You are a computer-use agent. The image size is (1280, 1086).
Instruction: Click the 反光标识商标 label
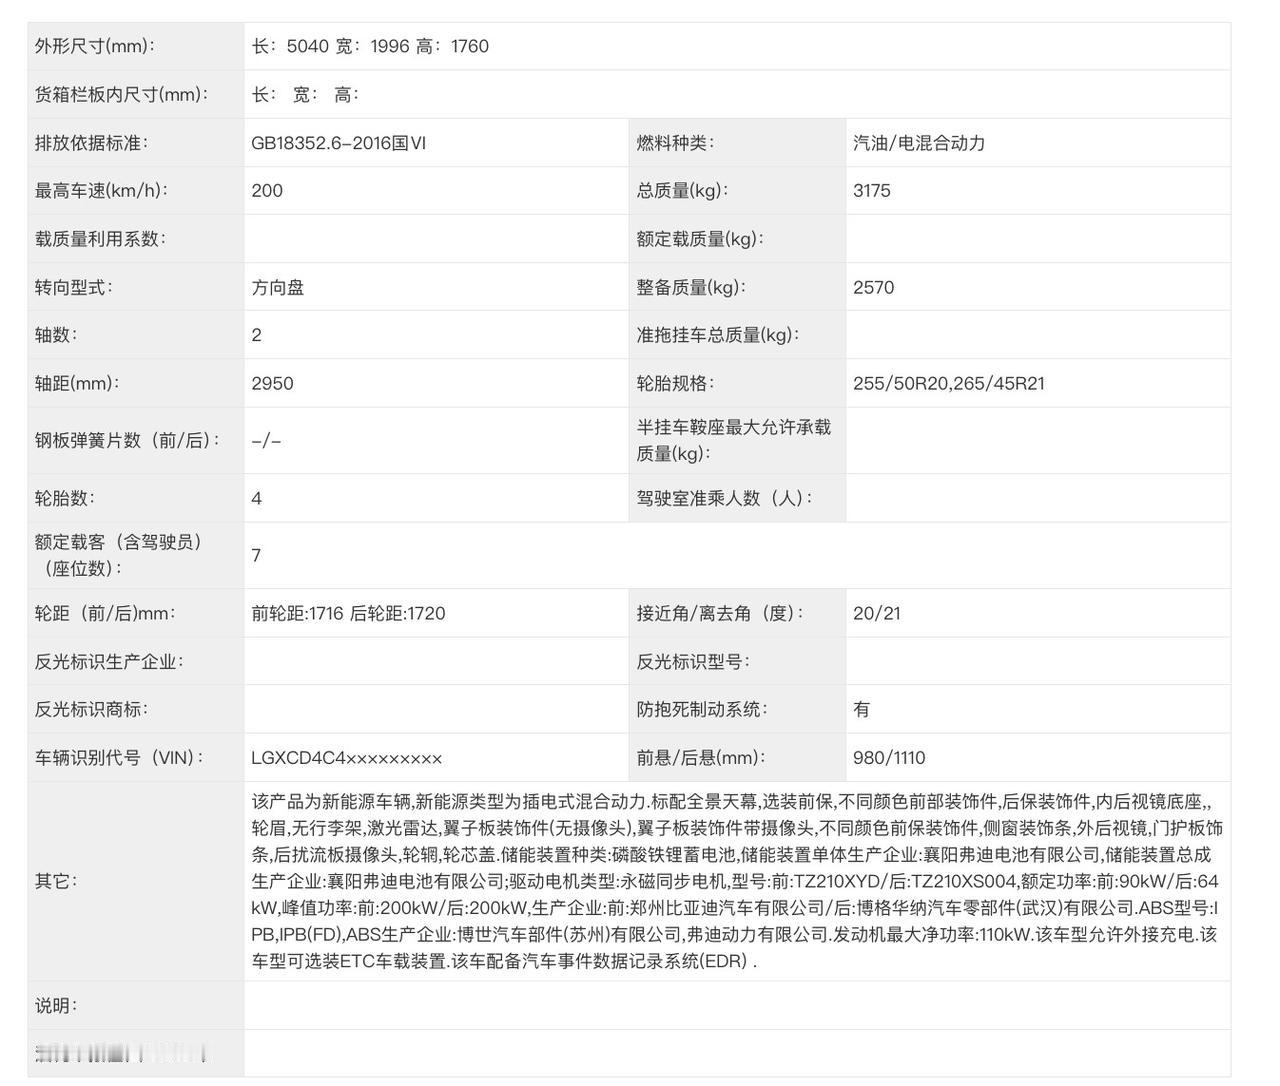tap(91, 709)
